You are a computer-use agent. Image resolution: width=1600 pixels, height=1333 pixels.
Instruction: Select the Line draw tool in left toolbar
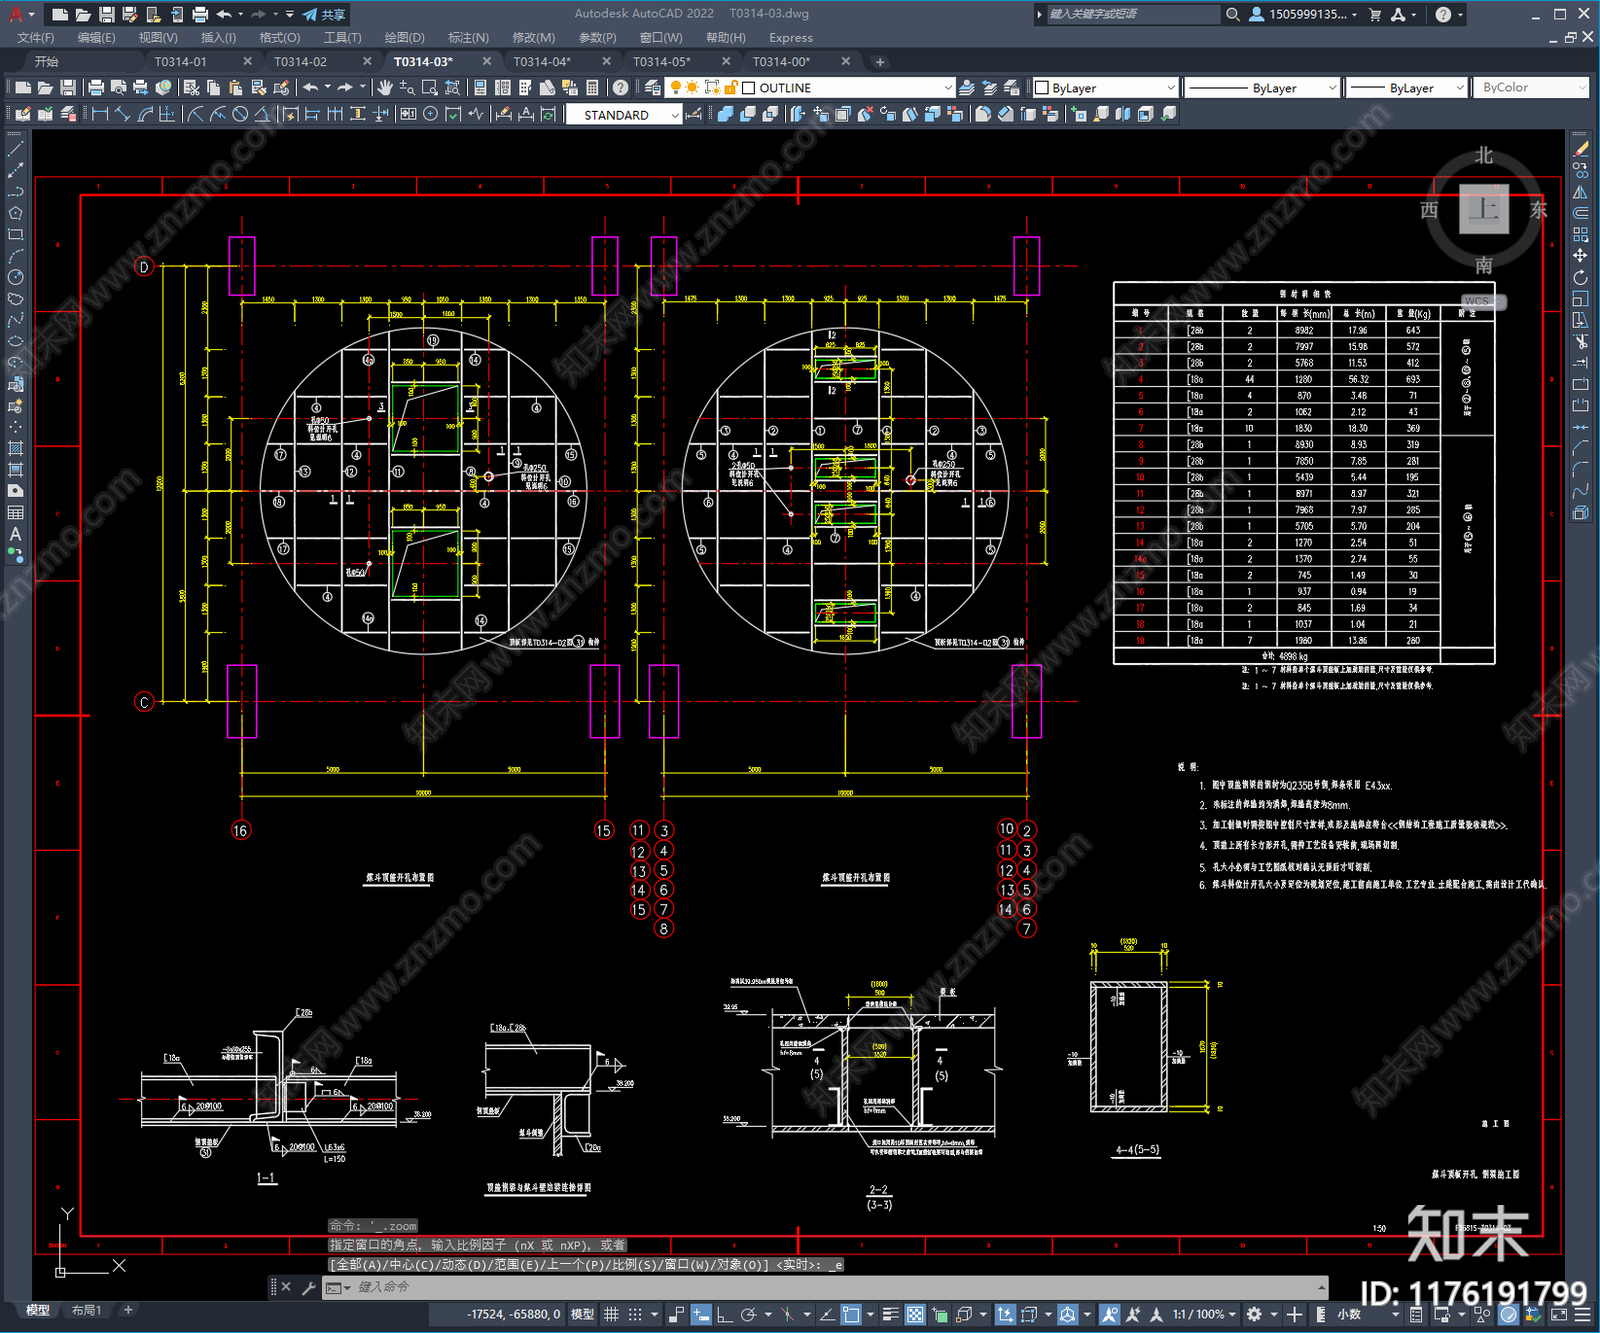(x=15, y=148)
